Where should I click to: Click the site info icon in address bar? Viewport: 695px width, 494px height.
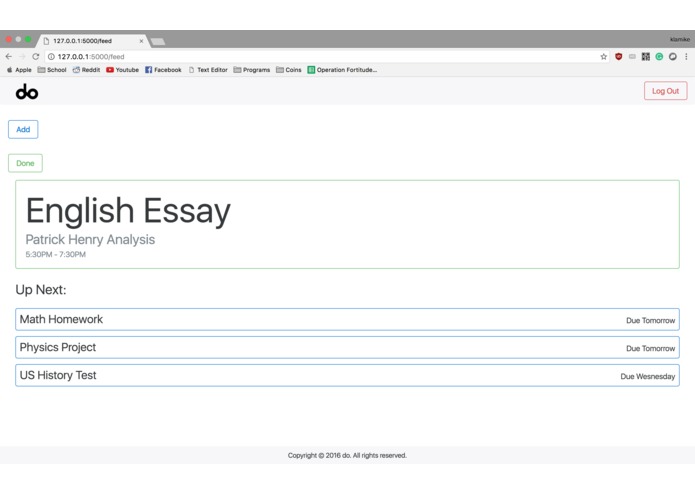pos(51,56)
